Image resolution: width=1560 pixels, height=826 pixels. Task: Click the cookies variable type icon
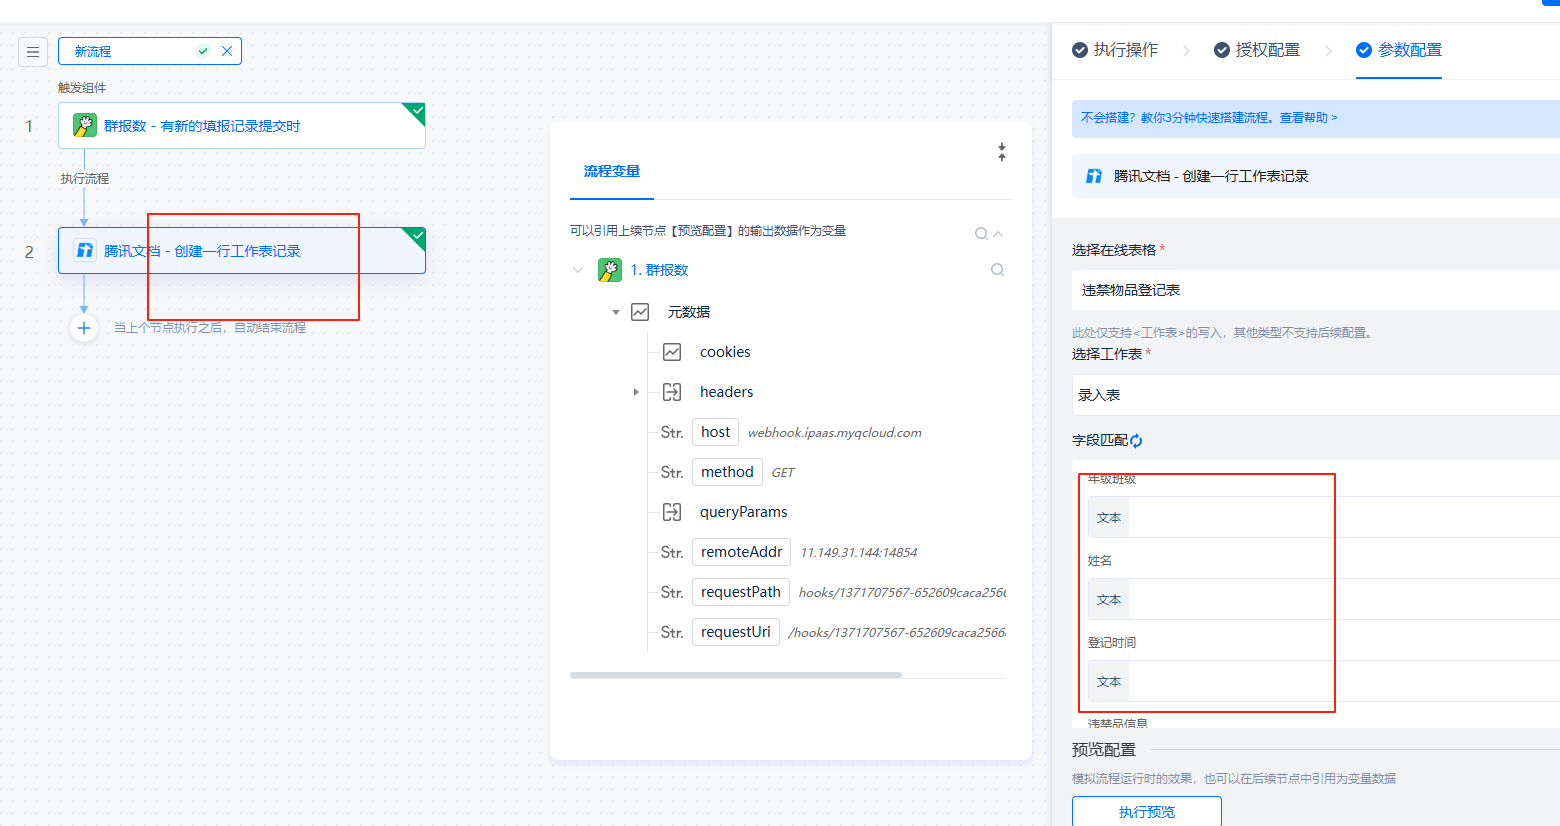click(x=672, y=352)
